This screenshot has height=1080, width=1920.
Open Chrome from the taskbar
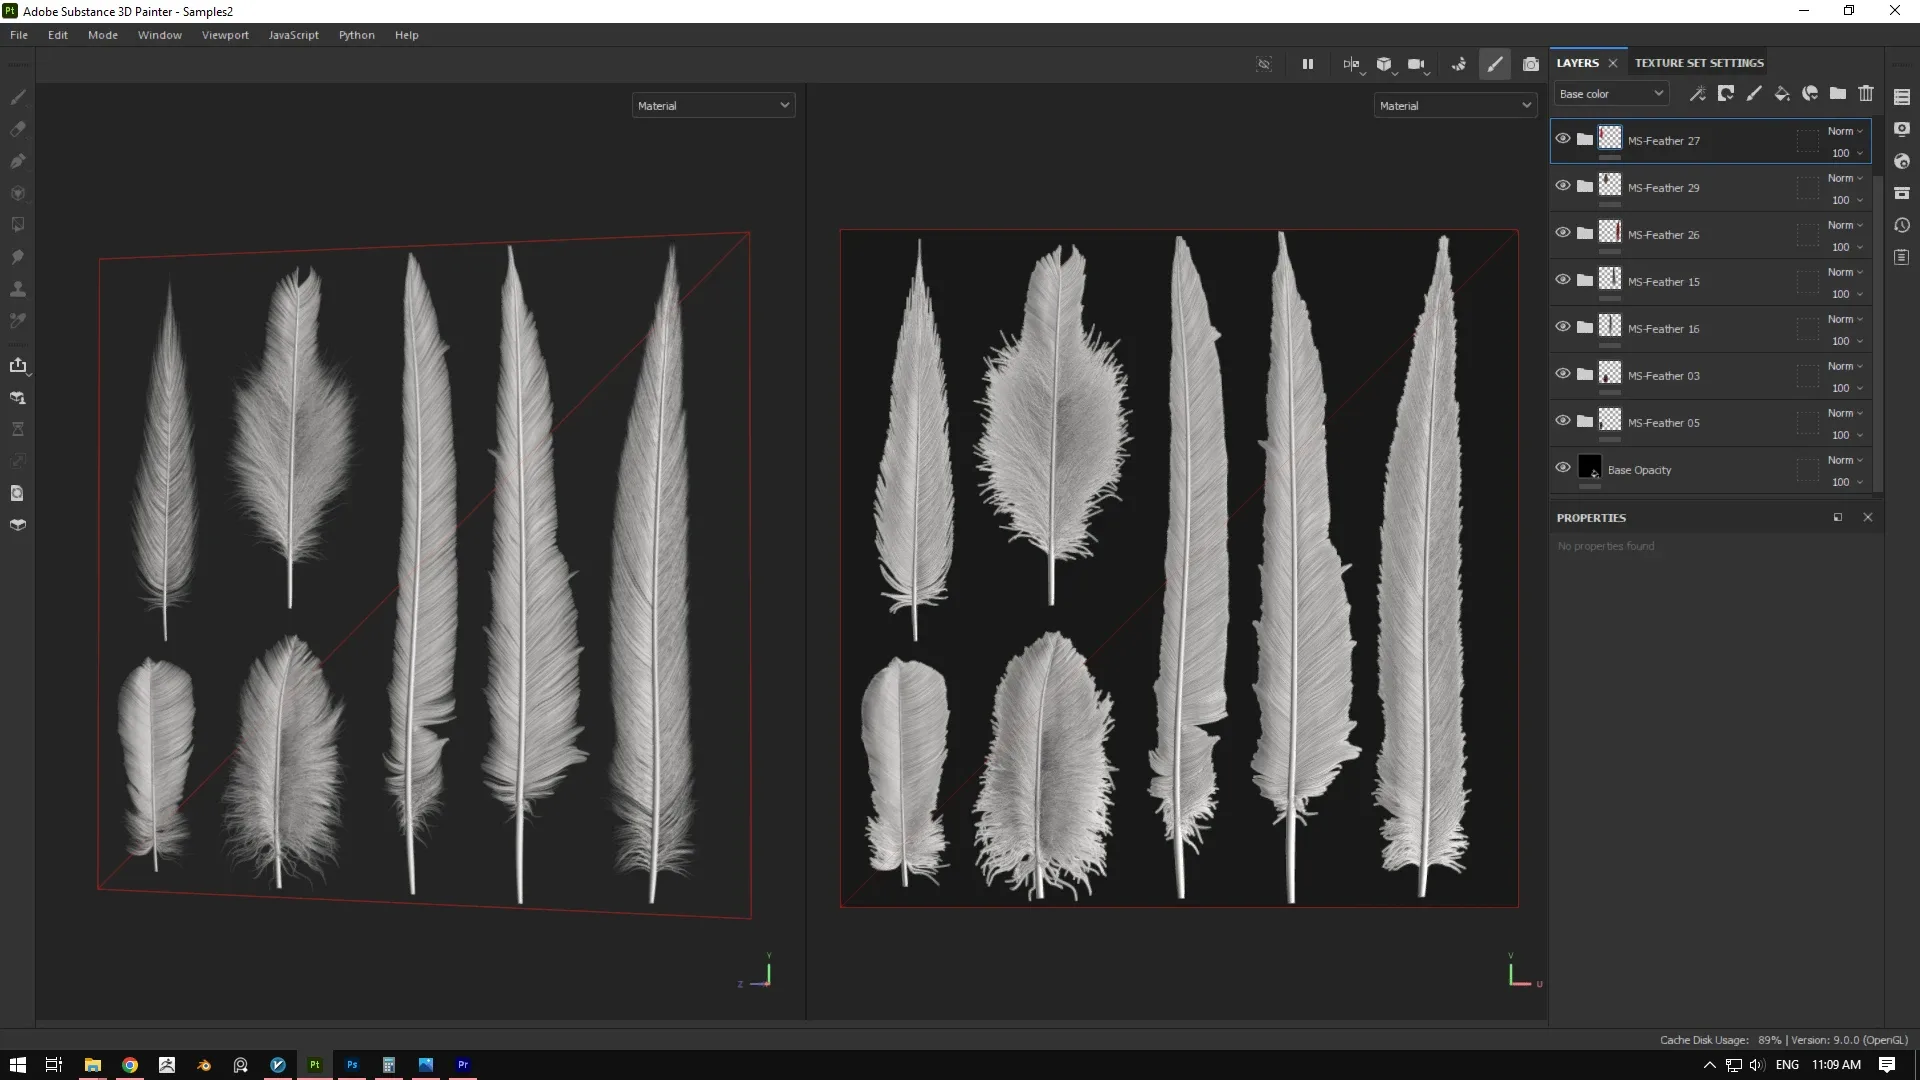[130, 1065]
